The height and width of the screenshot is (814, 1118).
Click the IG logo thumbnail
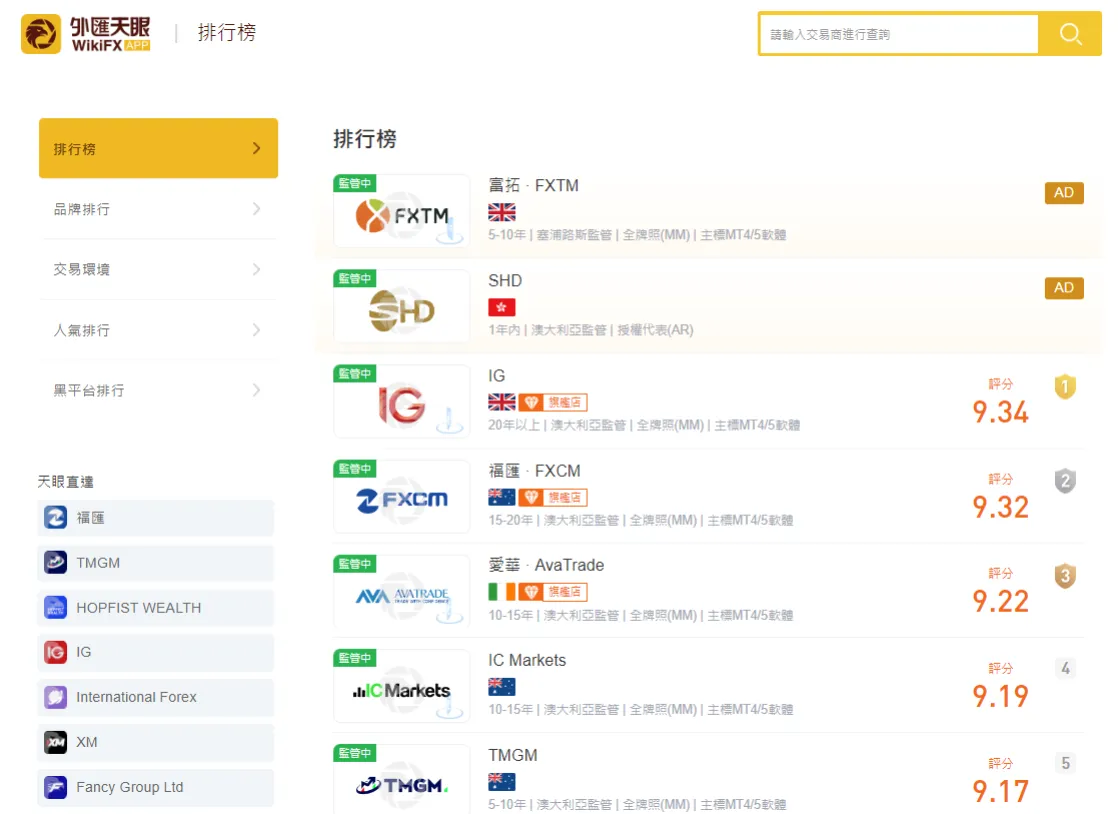[401, 401]
